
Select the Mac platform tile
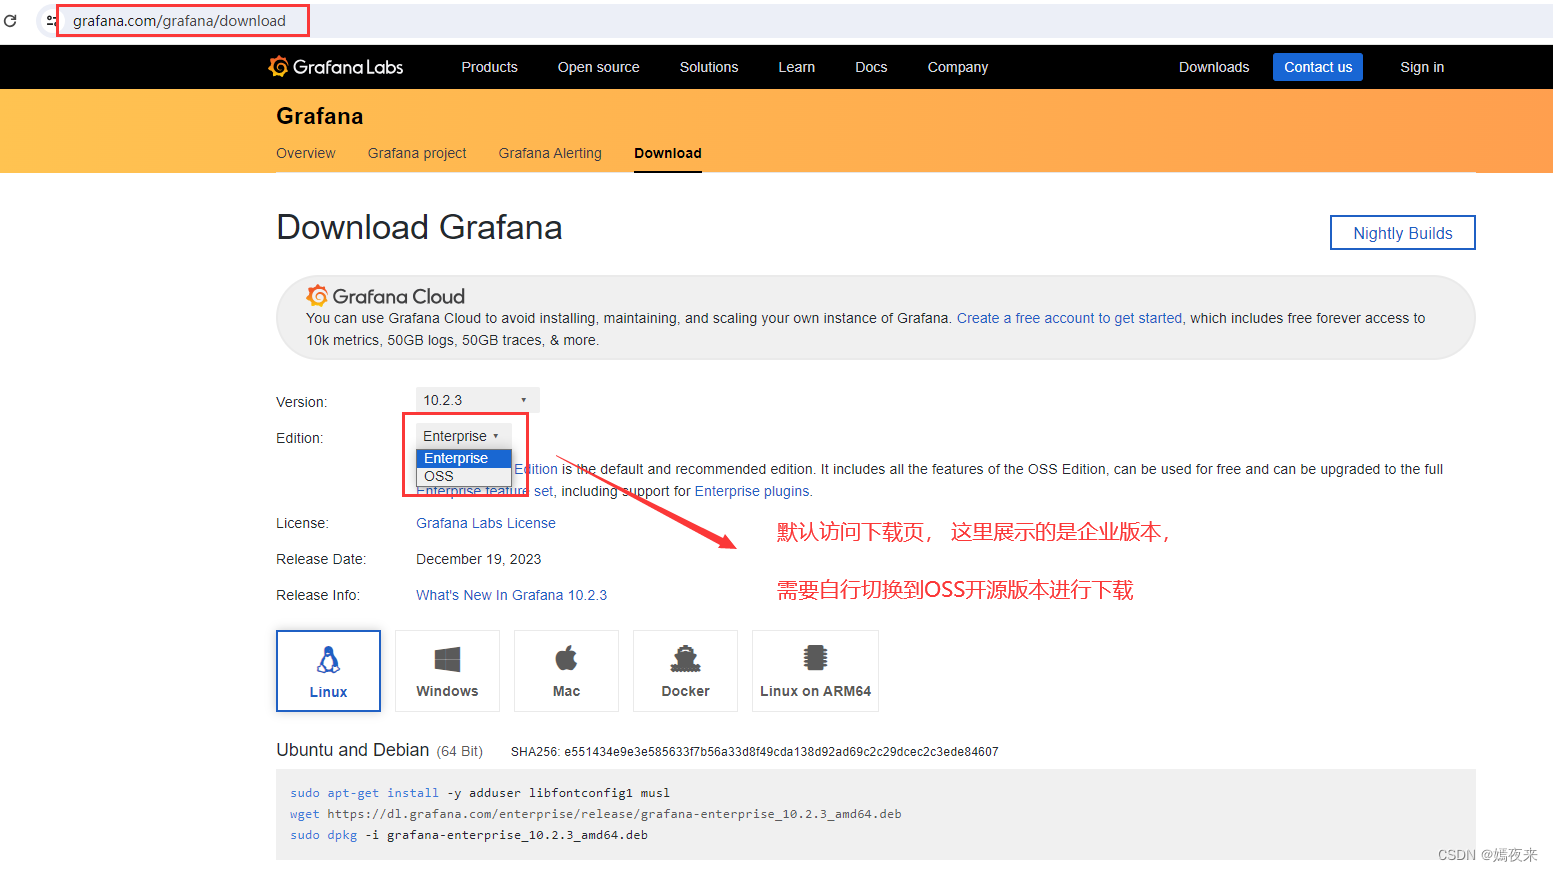(566, 671)
